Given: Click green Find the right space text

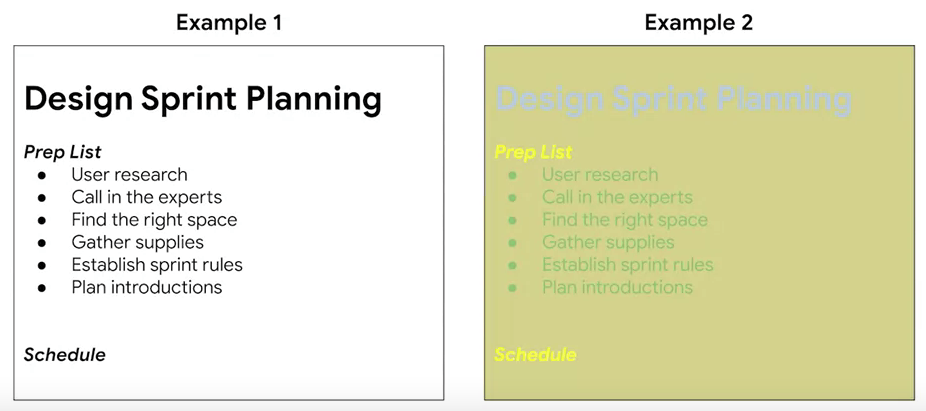Looking at the screenshot, I should pos(625,220).
